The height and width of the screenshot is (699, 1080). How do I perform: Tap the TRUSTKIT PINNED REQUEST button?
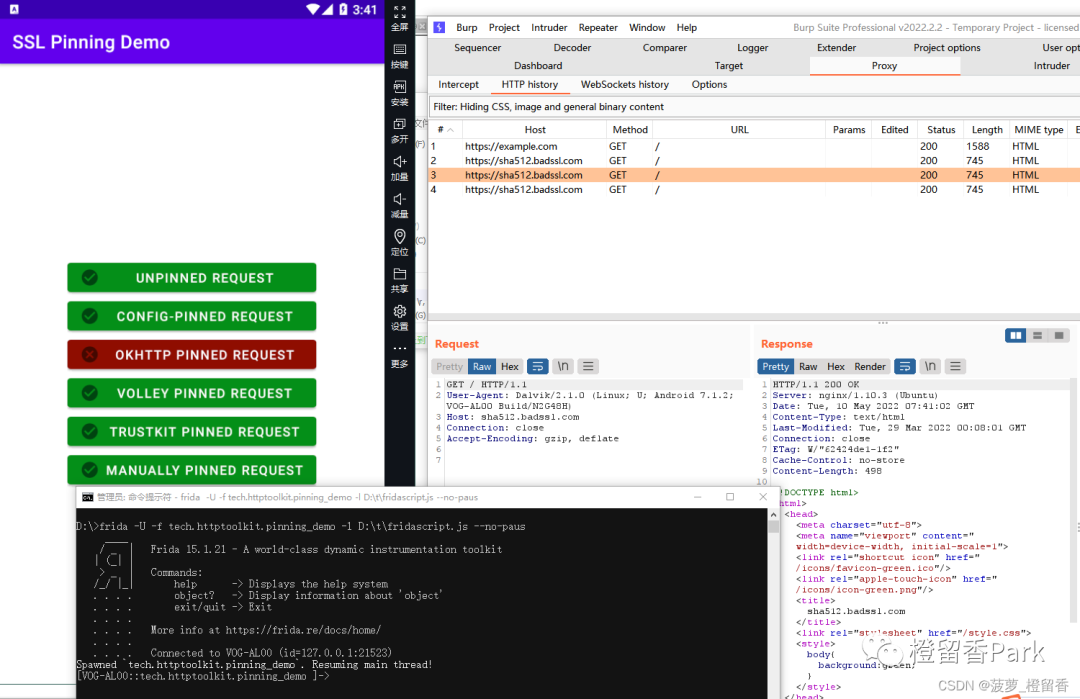(x=191, y=432)
